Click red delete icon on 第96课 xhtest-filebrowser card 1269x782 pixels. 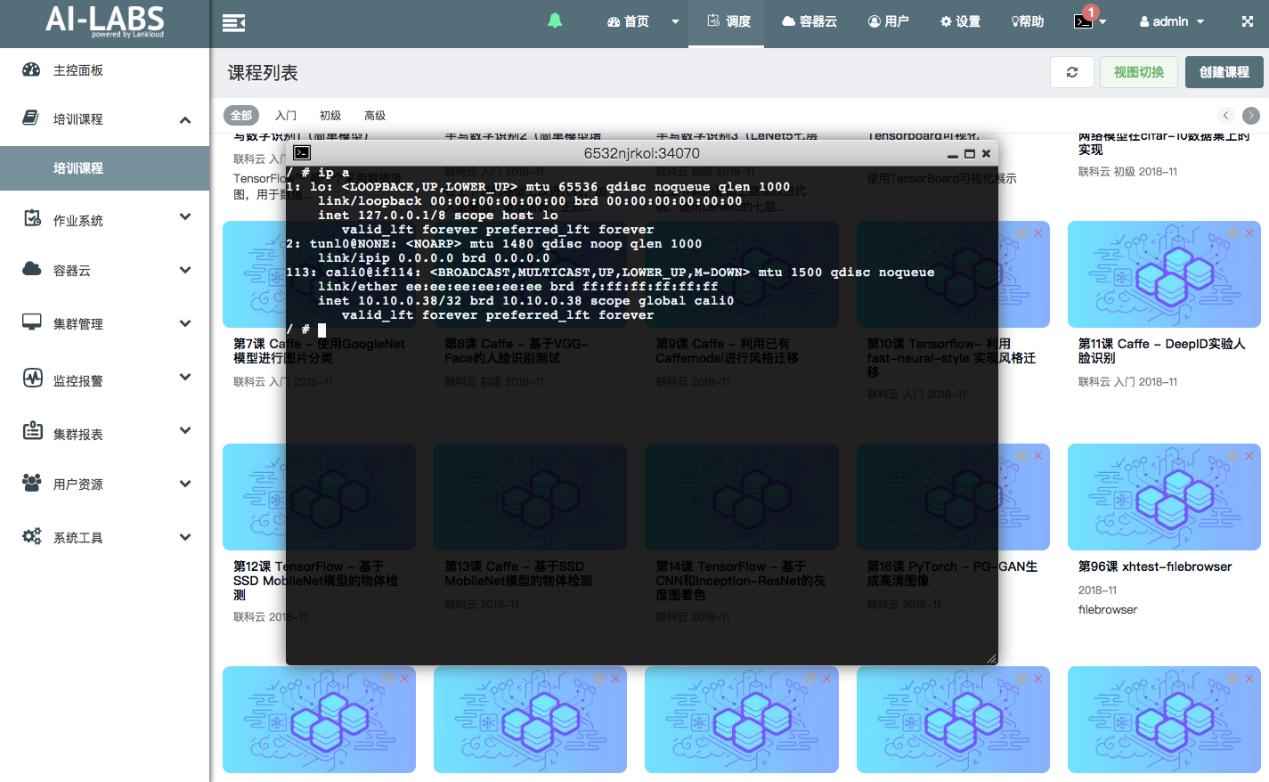point(1249,456)
